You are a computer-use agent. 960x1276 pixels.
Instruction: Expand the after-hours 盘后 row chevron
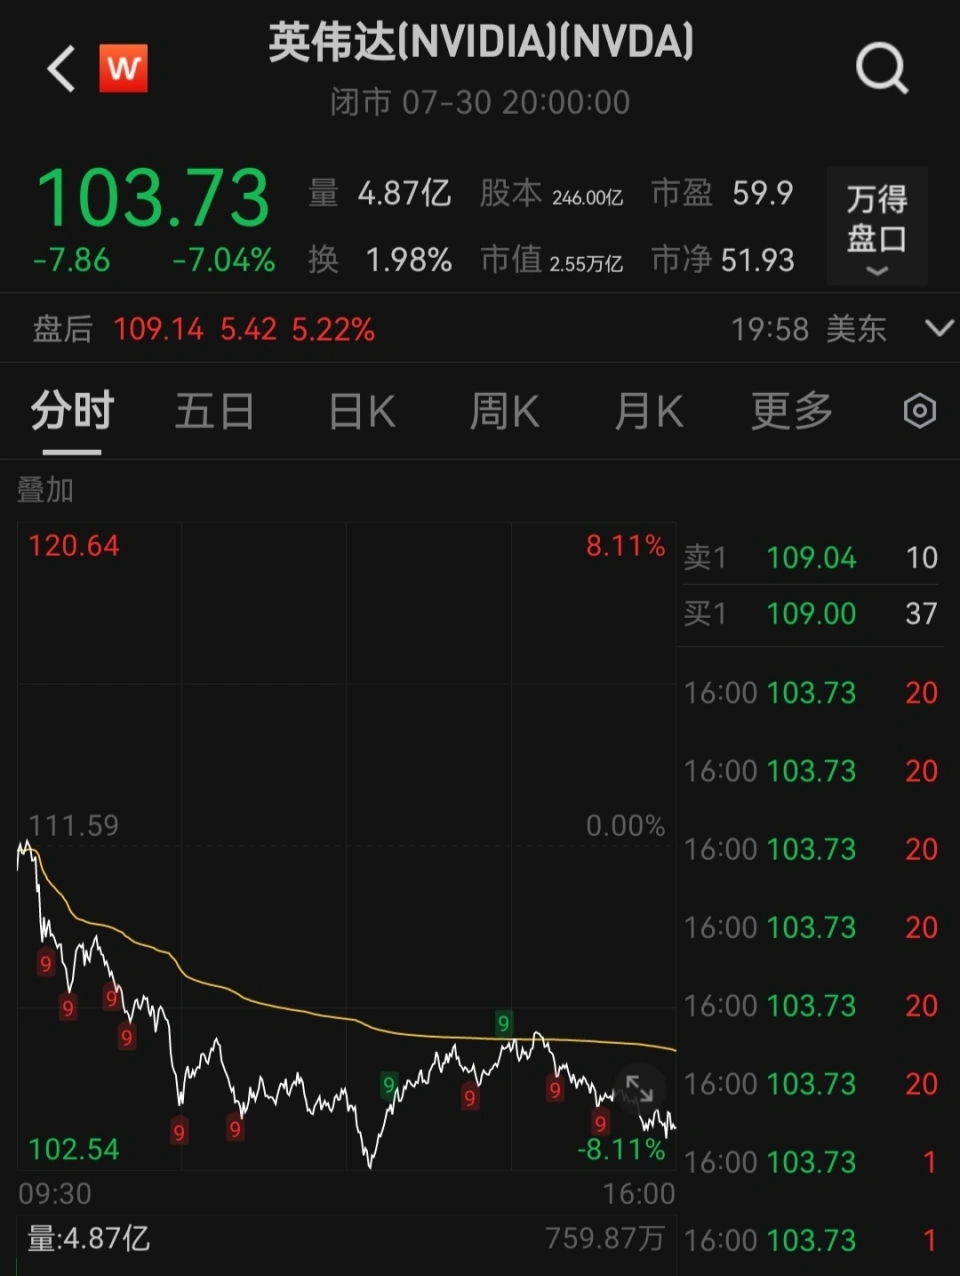click(x=939, y=328)
